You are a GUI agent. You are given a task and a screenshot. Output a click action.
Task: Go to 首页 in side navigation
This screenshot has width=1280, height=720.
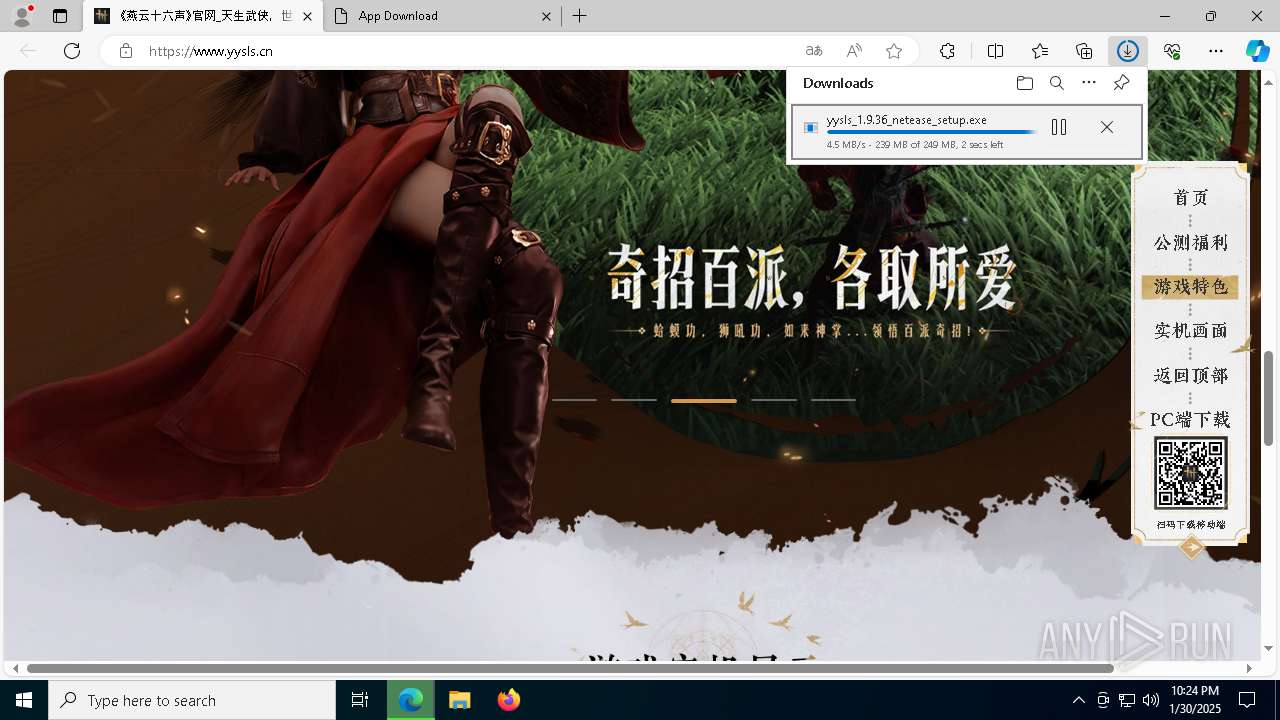click(1190, 198)
